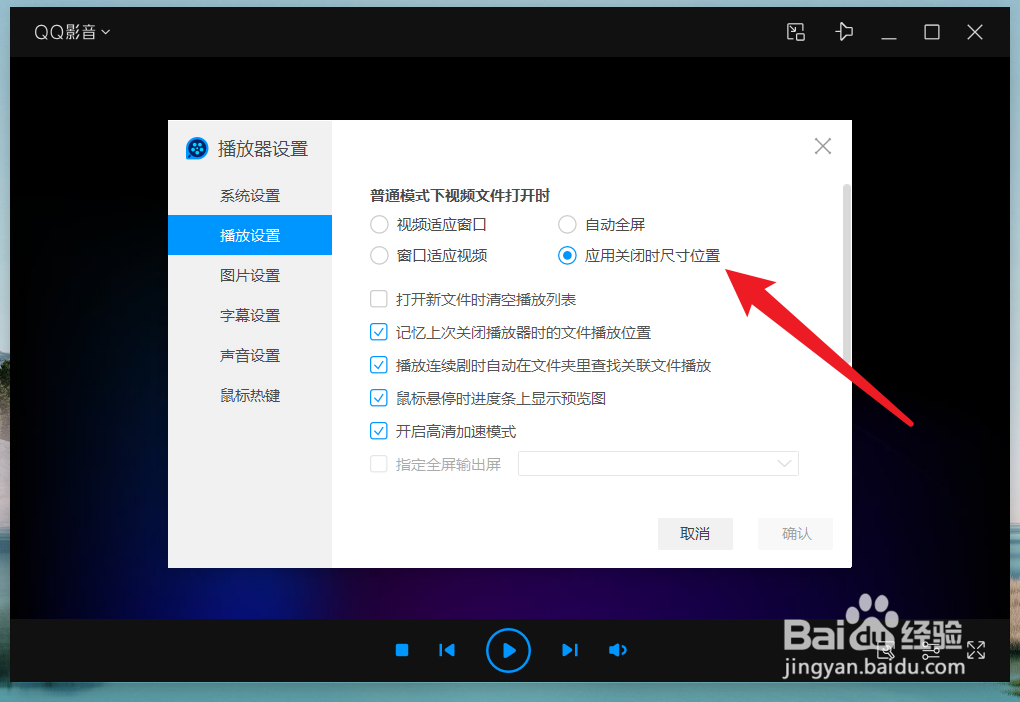Click the 播放器设置 dialog title

coord(263,149)
